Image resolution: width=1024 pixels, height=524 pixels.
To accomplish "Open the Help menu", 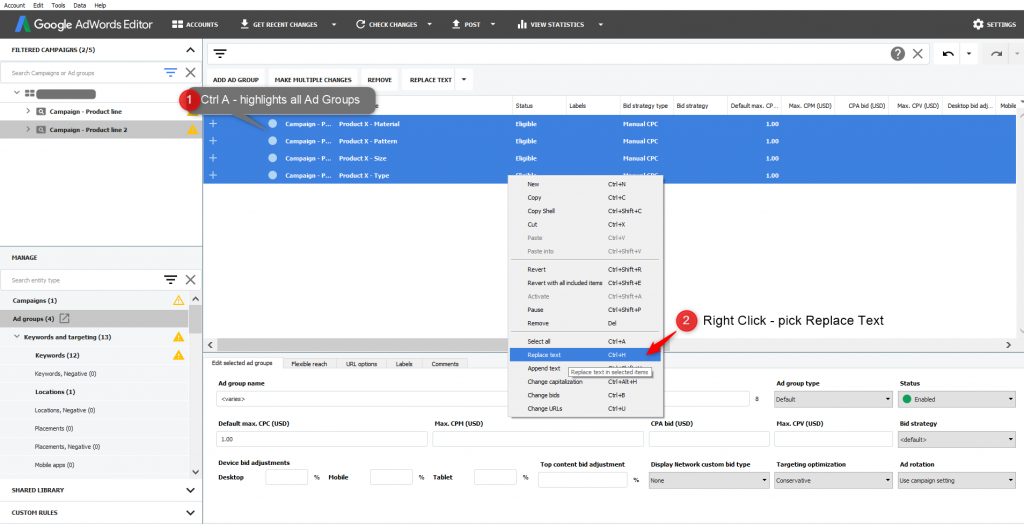I will coord(100,5).
